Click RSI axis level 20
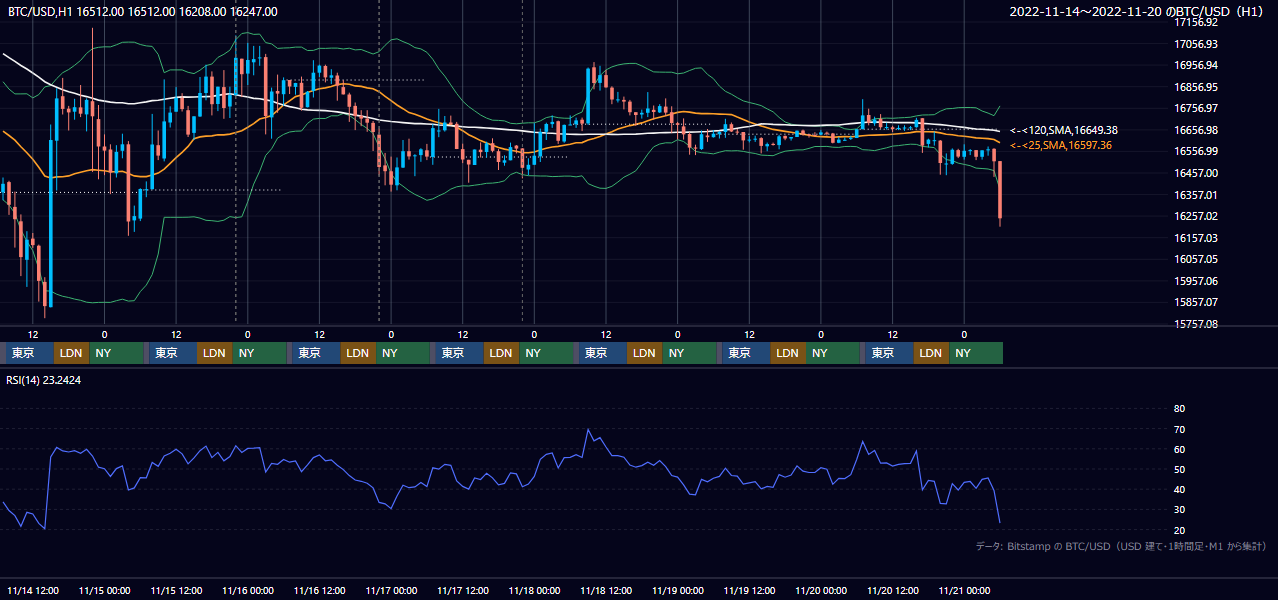The image size is (1278, 600). pyautogui.click(x=1179, y=530)
